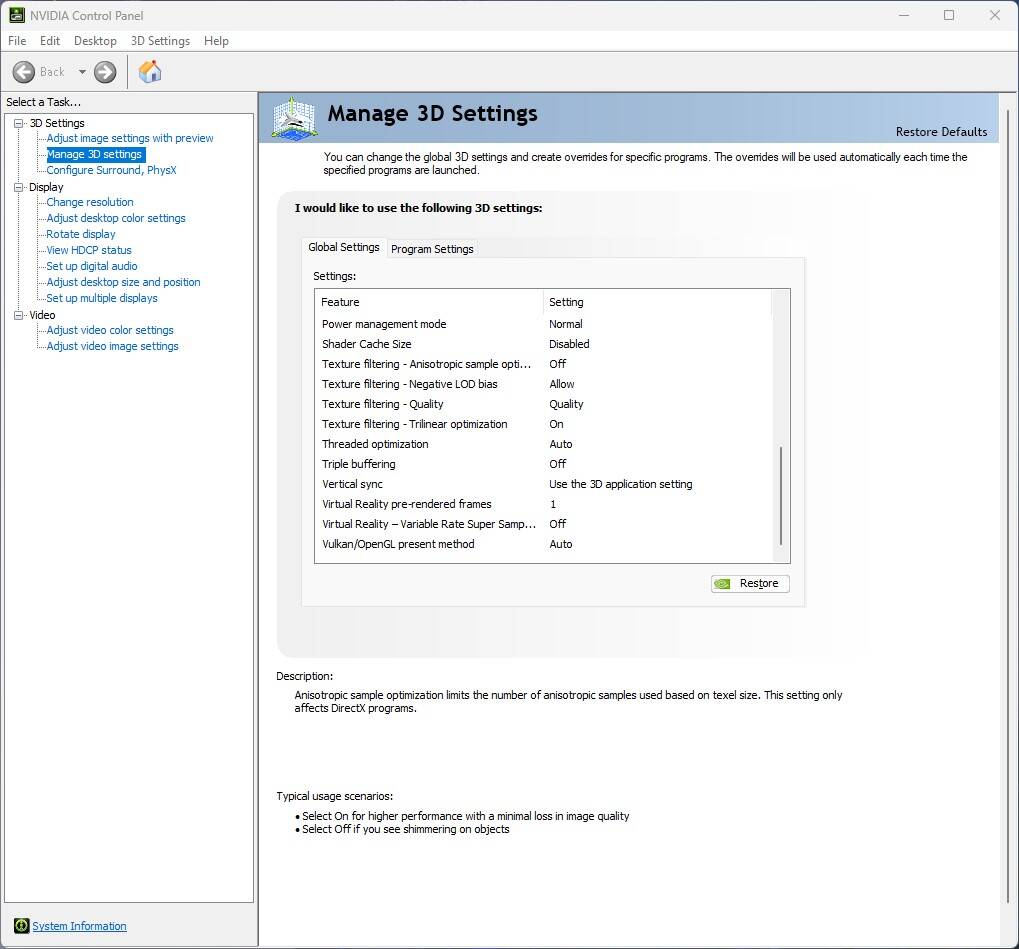Viewport: 1019px width, 949px height.
Task: Select the Triple buffering setting row
Action: click(358, 464)
